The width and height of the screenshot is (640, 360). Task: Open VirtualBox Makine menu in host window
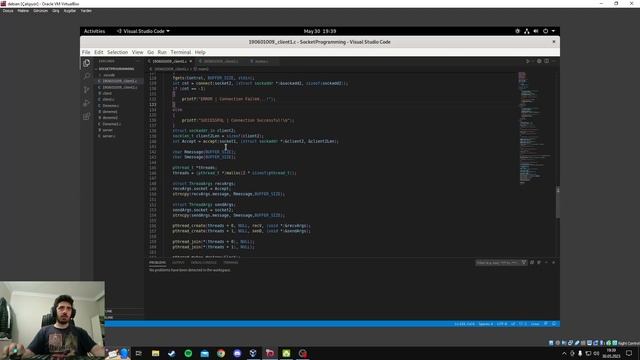[23, 11]
